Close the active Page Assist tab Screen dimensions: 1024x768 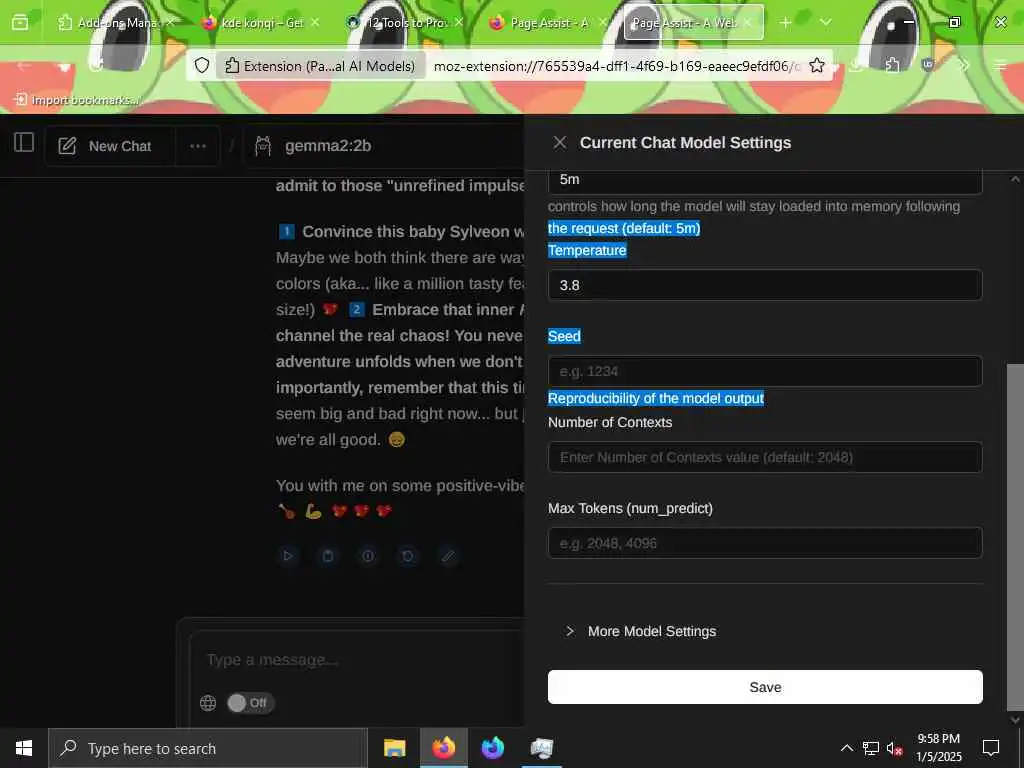click(748, 23)
